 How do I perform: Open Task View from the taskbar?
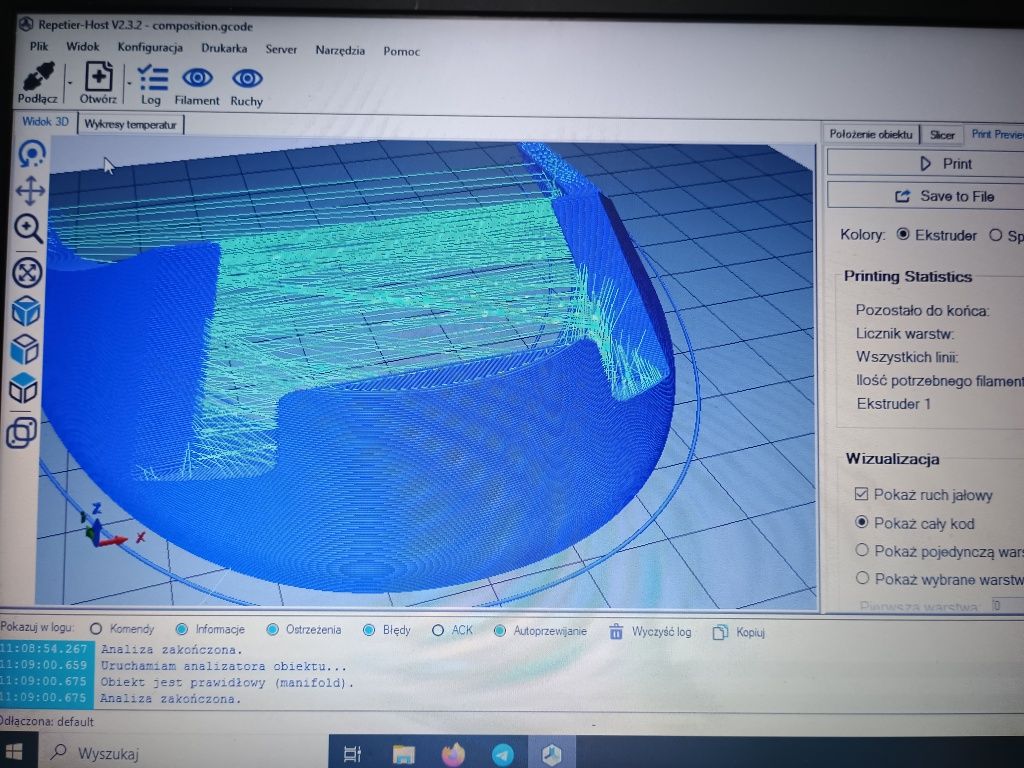(352, 754)
